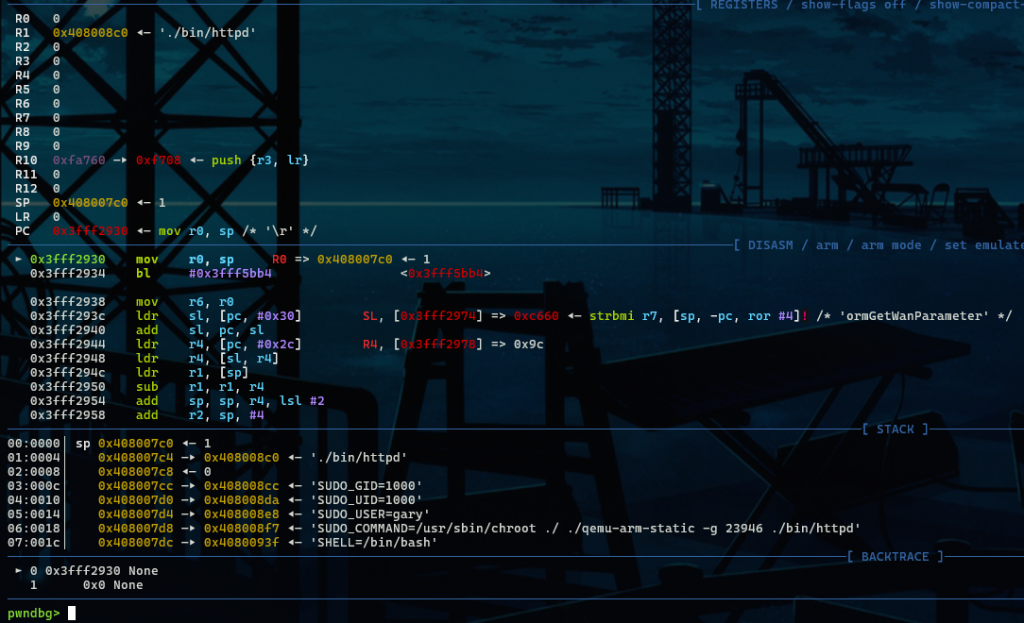Click the SUDO_USER=gary stack entry
Screen dimensions: 1024x623
pyautogui.click(x=370, y=514)
